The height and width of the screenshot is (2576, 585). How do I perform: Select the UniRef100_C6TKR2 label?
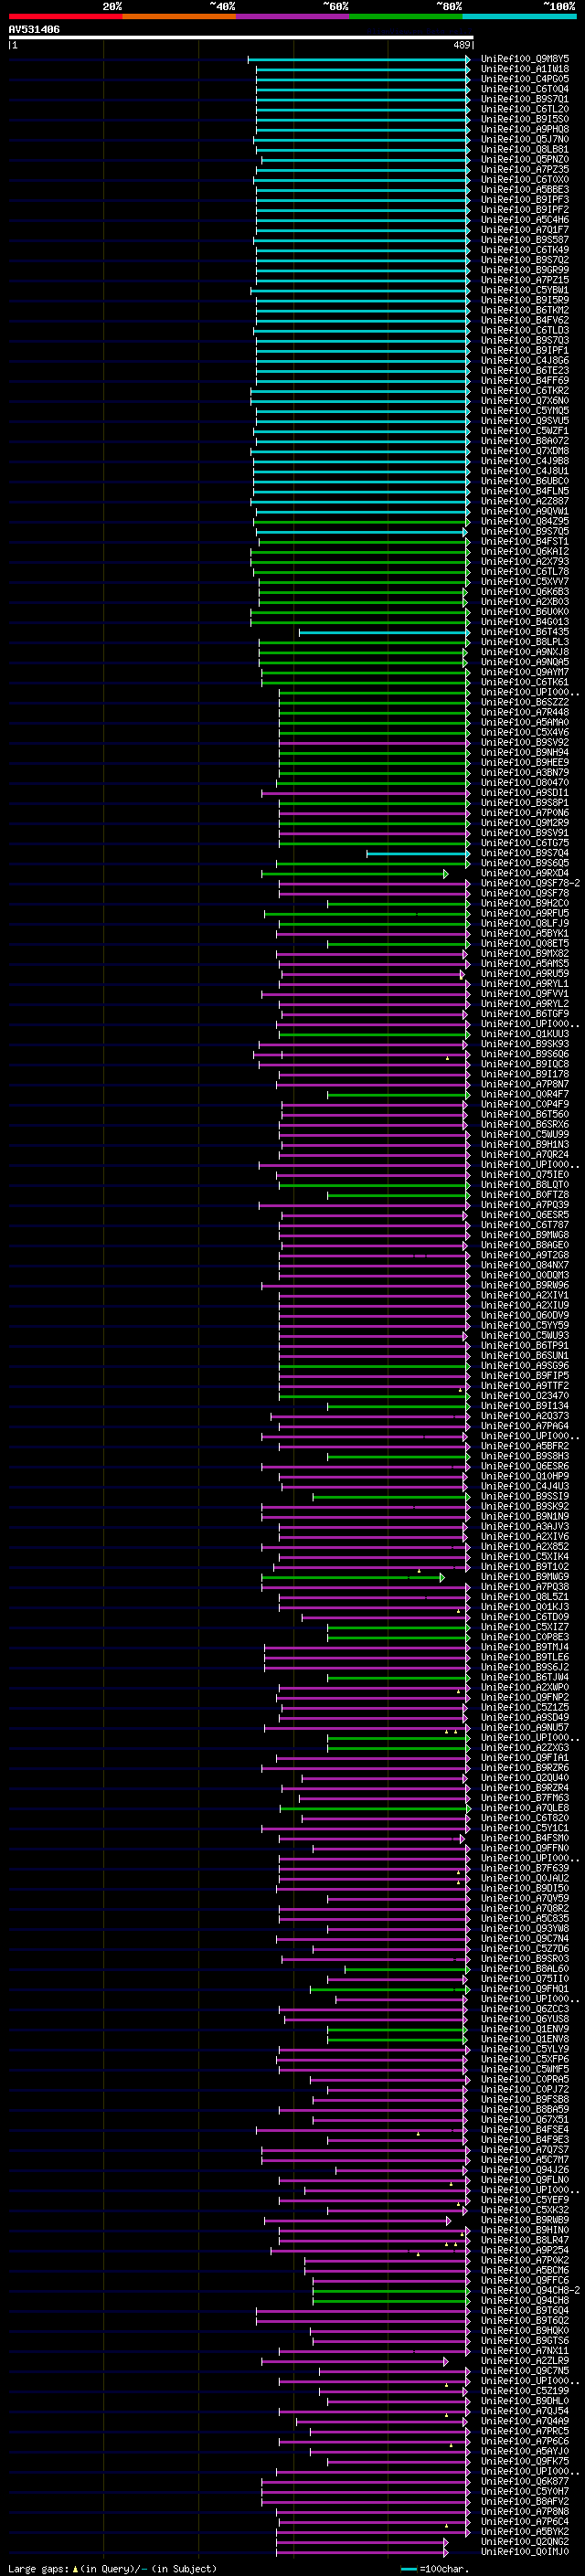click(524, 391)
